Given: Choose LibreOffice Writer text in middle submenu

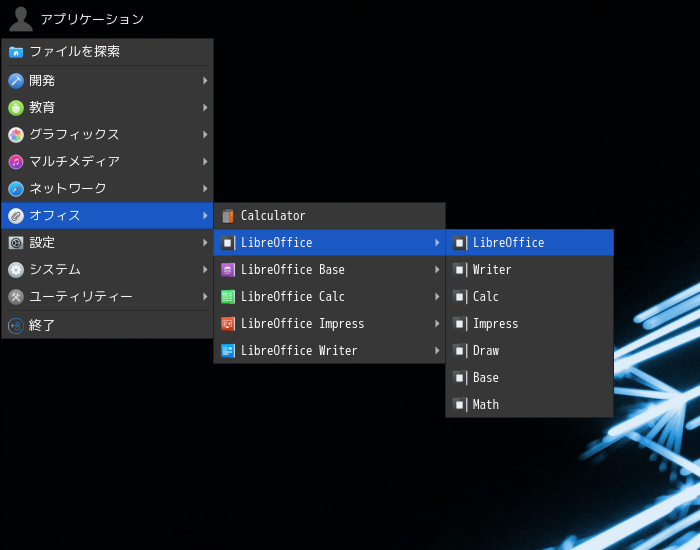Looking at the screenshot, I should pos(299,350).
